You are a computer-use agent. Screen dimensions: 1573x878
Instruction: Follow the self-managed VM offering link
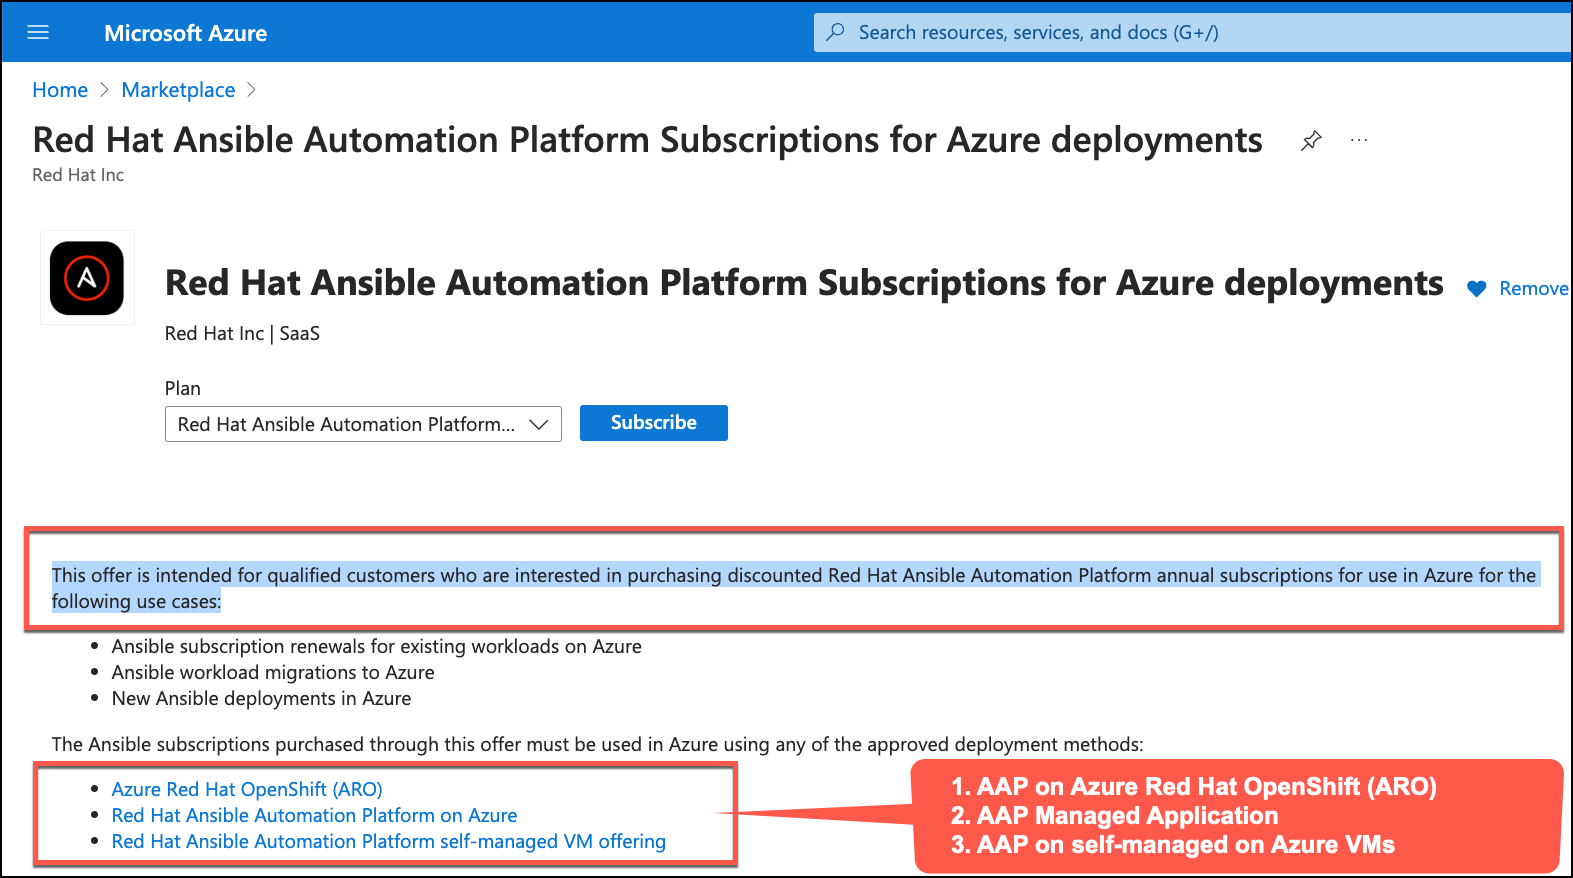click(388, 841)
